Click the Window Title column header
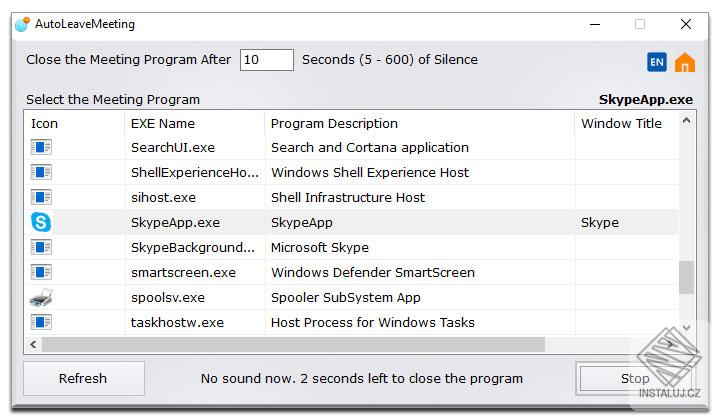Viewport: 720px width, 420px height. click(621, 124)
